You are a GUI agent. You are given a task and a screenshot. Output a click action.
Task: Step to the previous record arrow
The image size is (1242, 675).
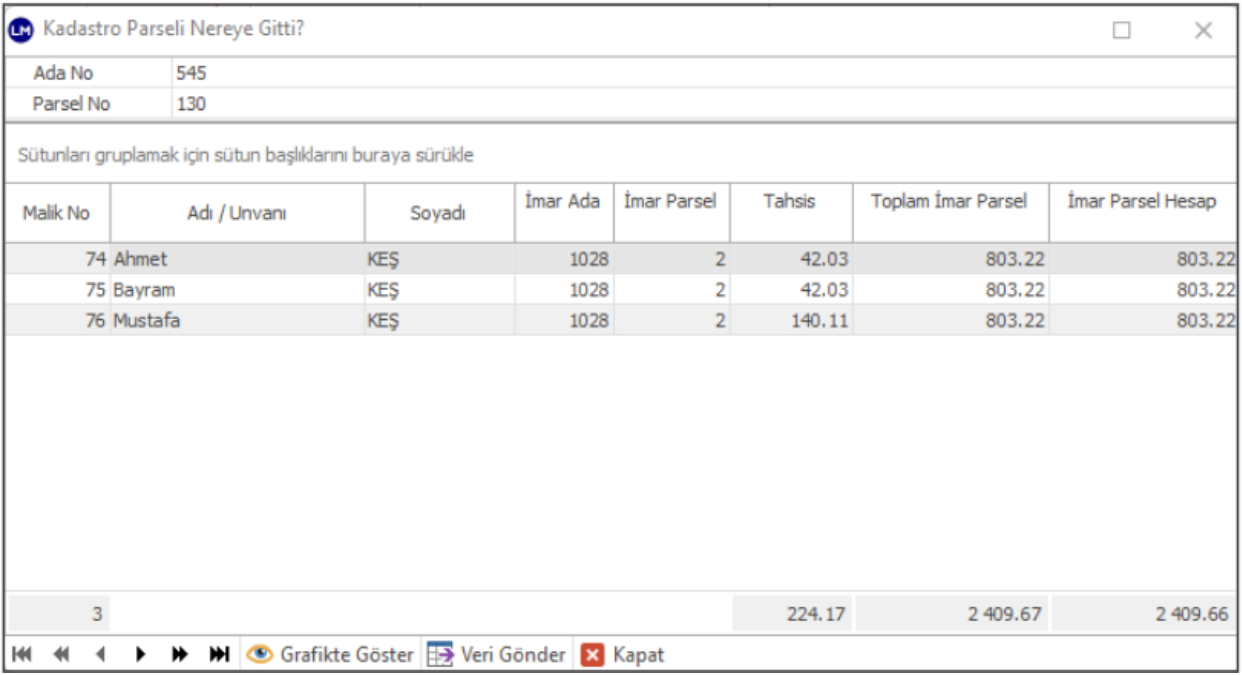point(100,655)
